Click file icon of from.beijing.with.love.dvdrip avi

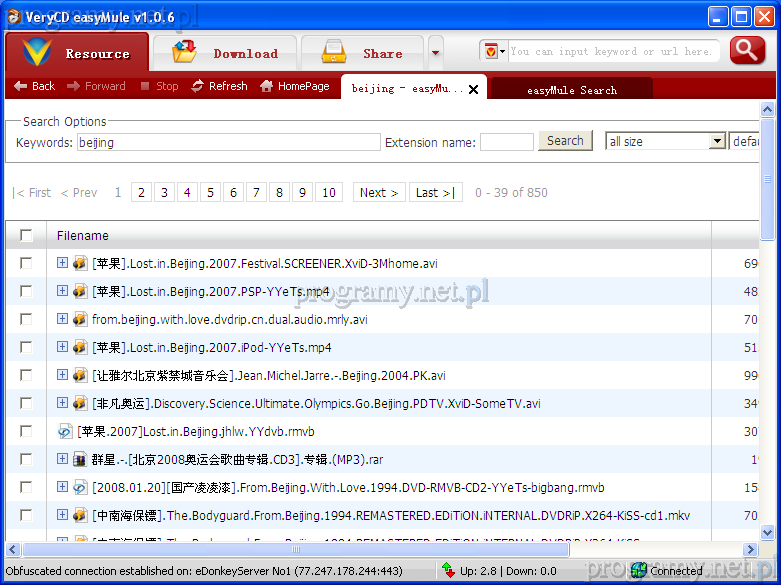point(80,319)
